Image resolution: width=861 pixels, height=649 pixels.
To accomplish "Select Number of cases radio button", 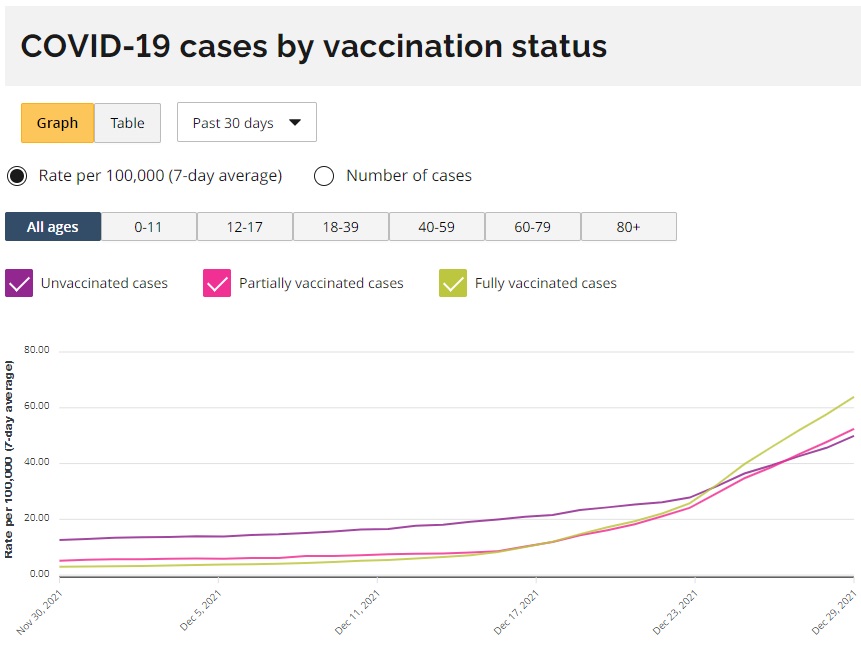I will tap(324, 176).
